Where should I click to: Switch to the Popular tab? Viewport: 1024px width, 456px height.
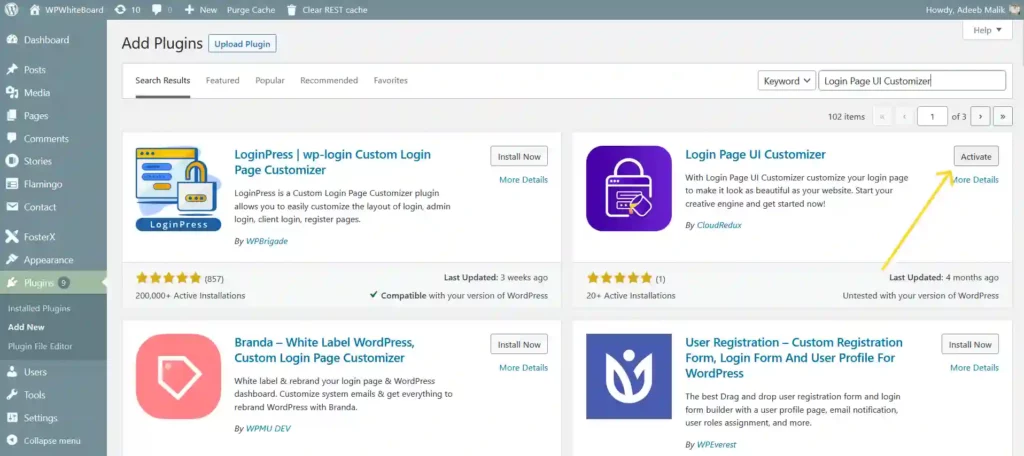point(270,80)
